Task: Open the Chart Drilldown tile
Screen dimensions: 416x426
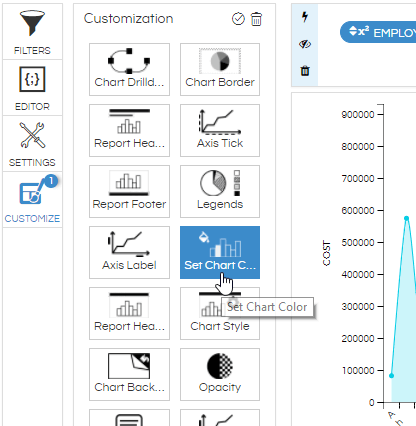Action: point(129,69)
